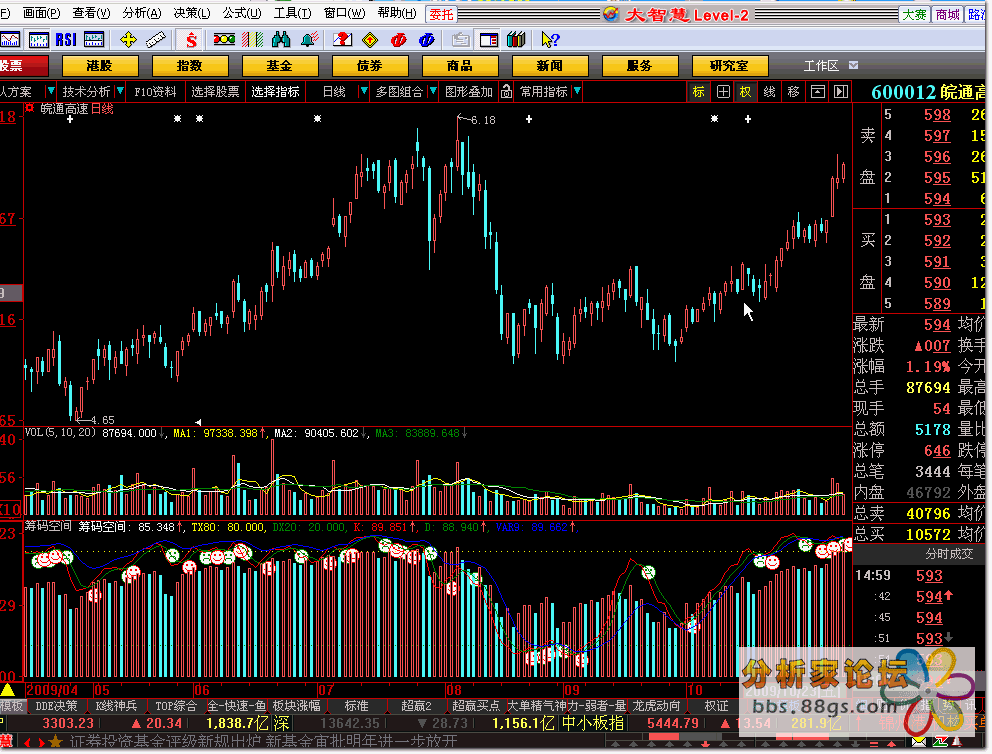
Task: Click the yellow diamond up-arrow icon
Action: [x=370, y=40]
